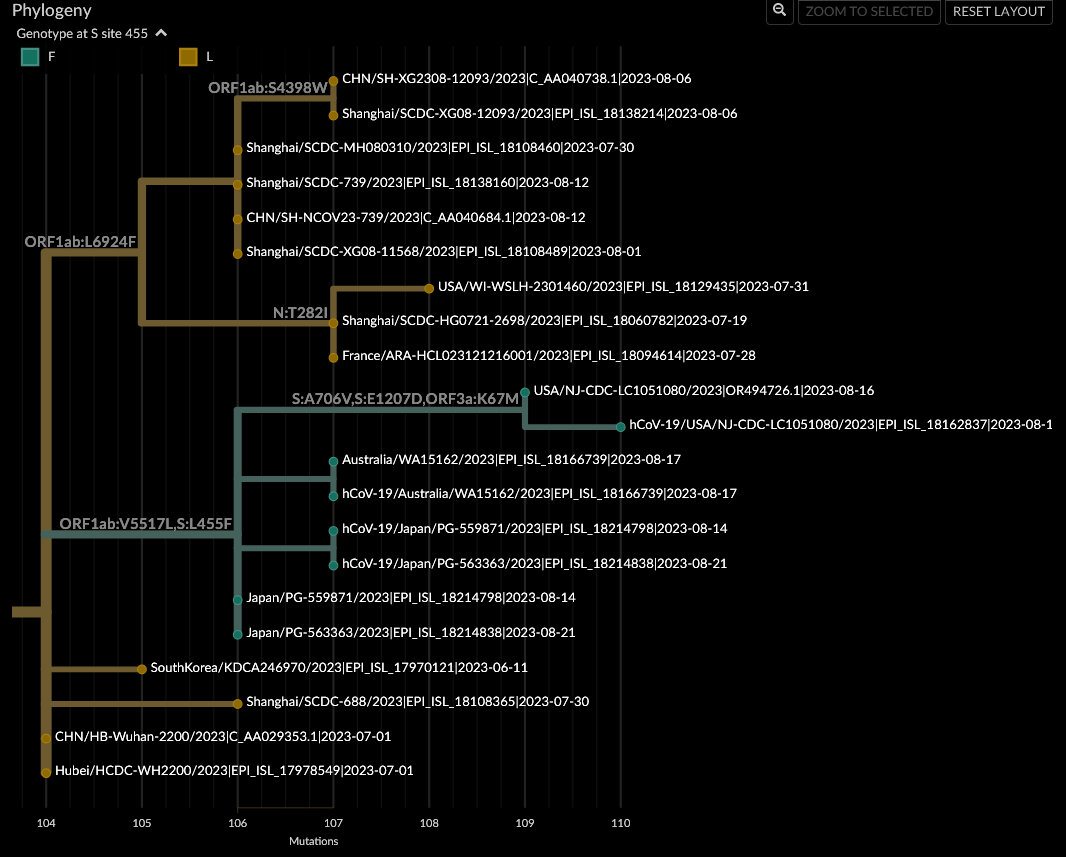Select the teal tip node for Australia/WA15162
1066x857 pixels.
332,459
